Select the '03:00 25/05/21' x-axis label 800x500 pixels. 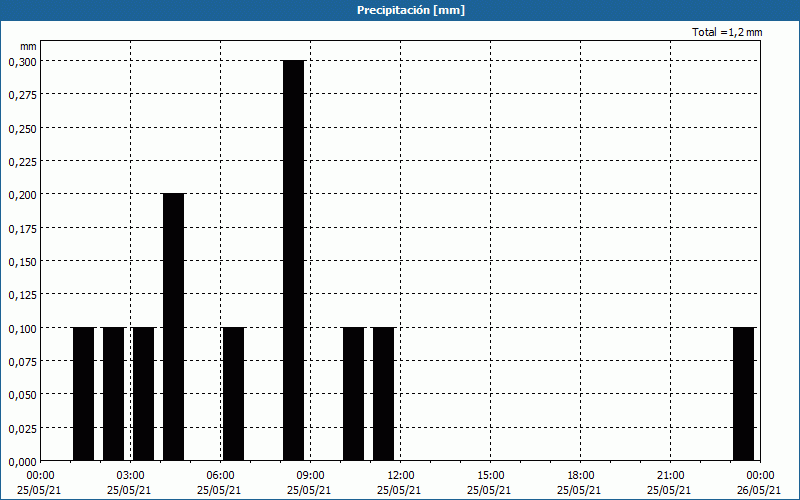(129, 483)
